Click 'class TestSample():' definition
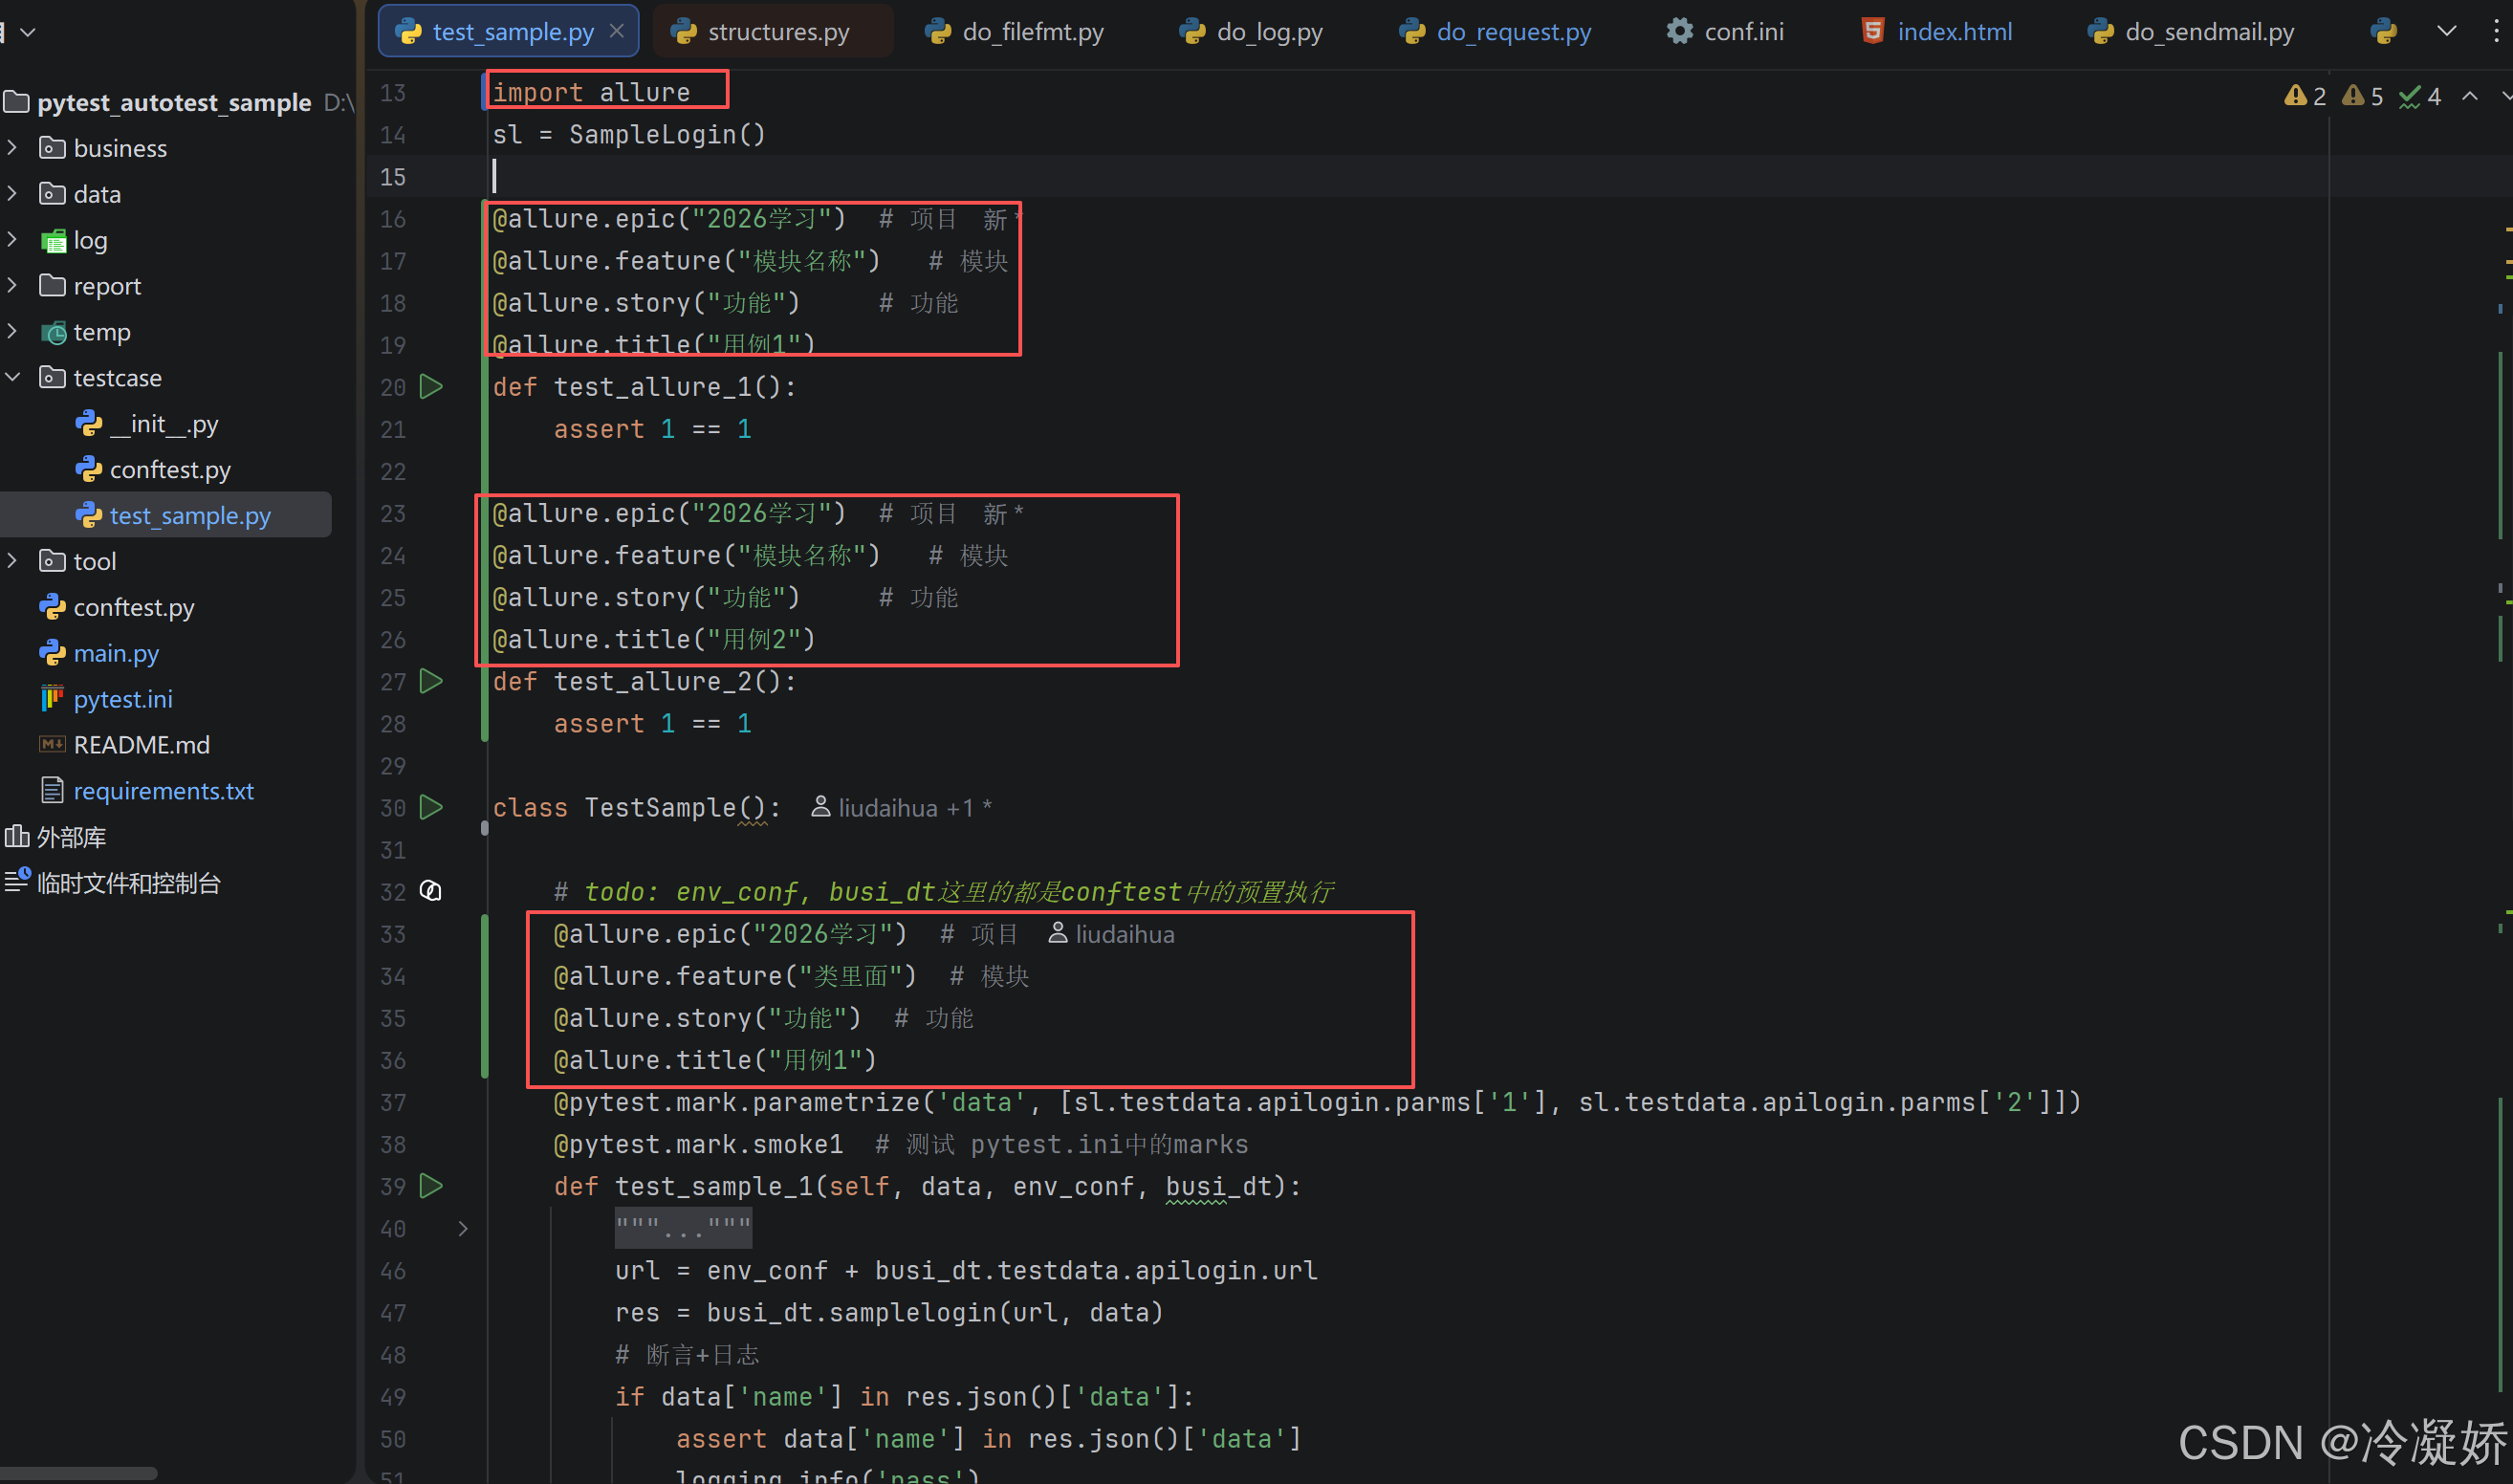The width and height of the screenshot is (2513, 1484). [x=636, y=808]
